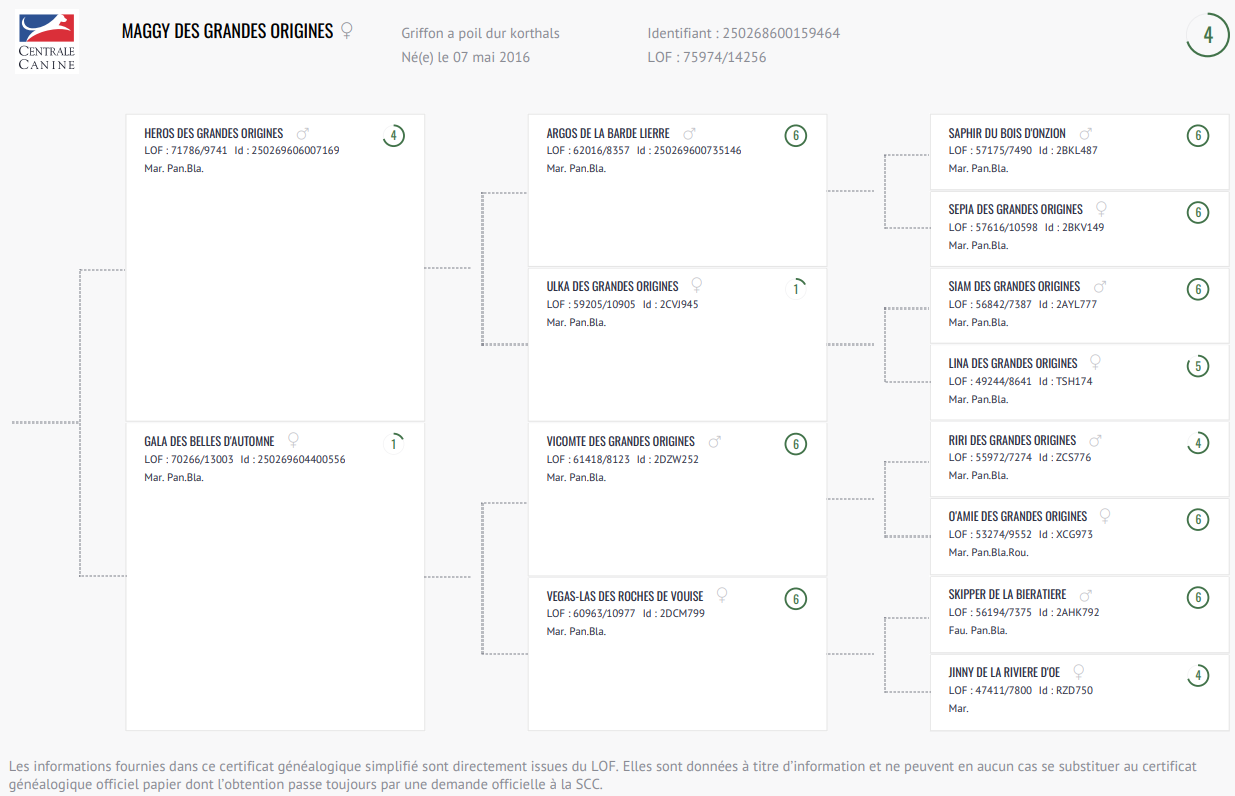
Task: Select Vicomte des Grandes Origines ancestor card
Action: [x=677, y=499]
